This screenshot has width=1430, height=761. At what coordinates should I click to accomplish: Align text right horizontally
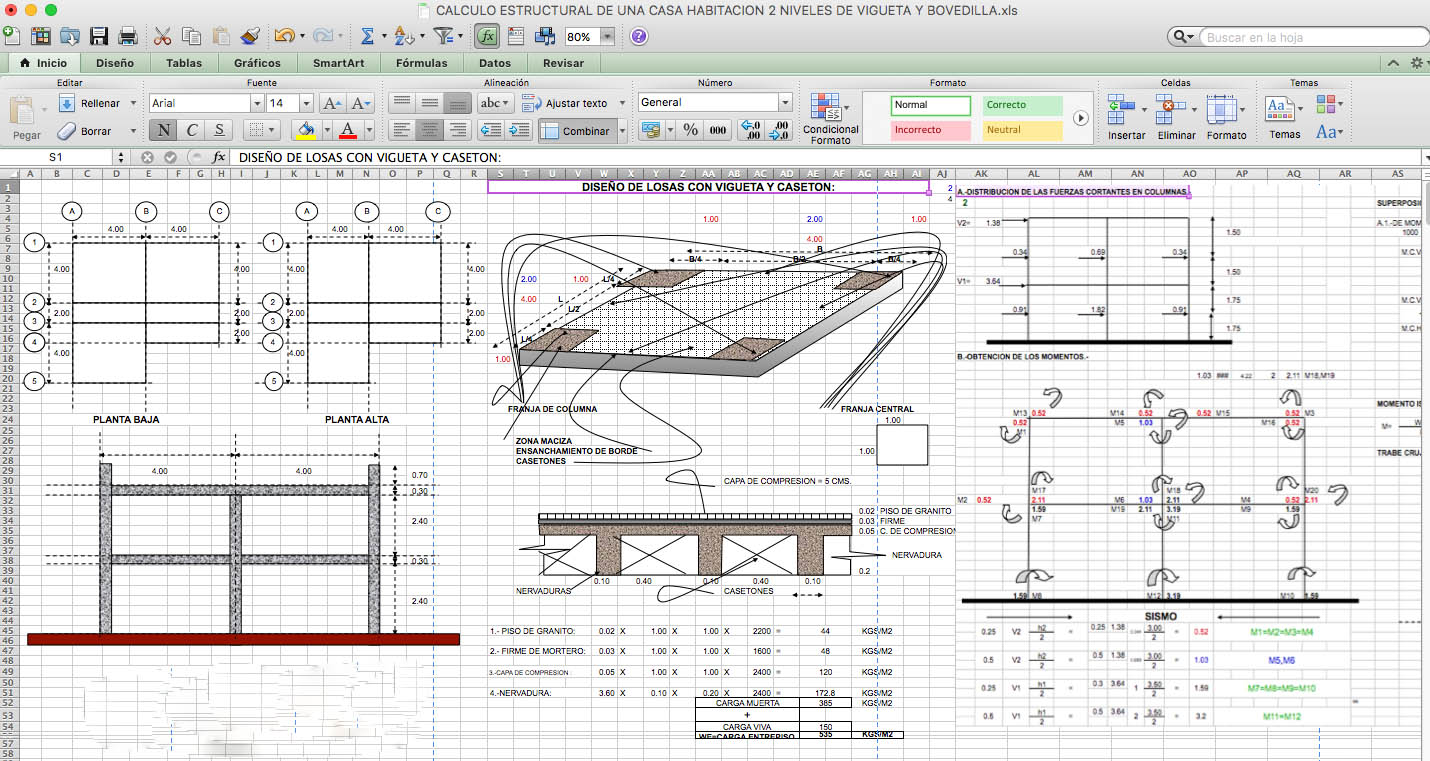[457, 130]
